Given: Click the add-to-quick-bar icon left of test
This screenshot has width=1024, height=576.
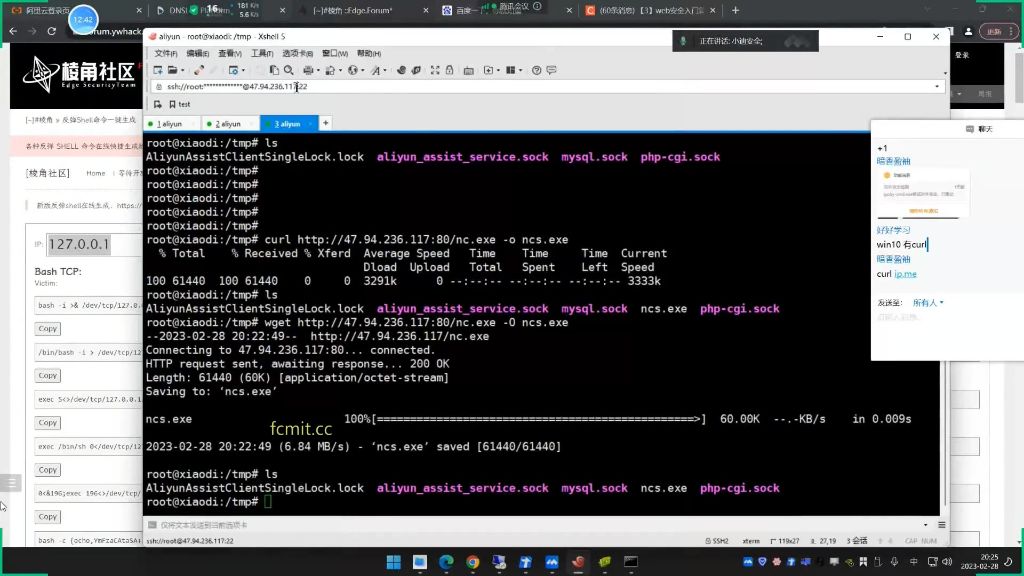Looking at the screenshot, I should tap(157, 104).
